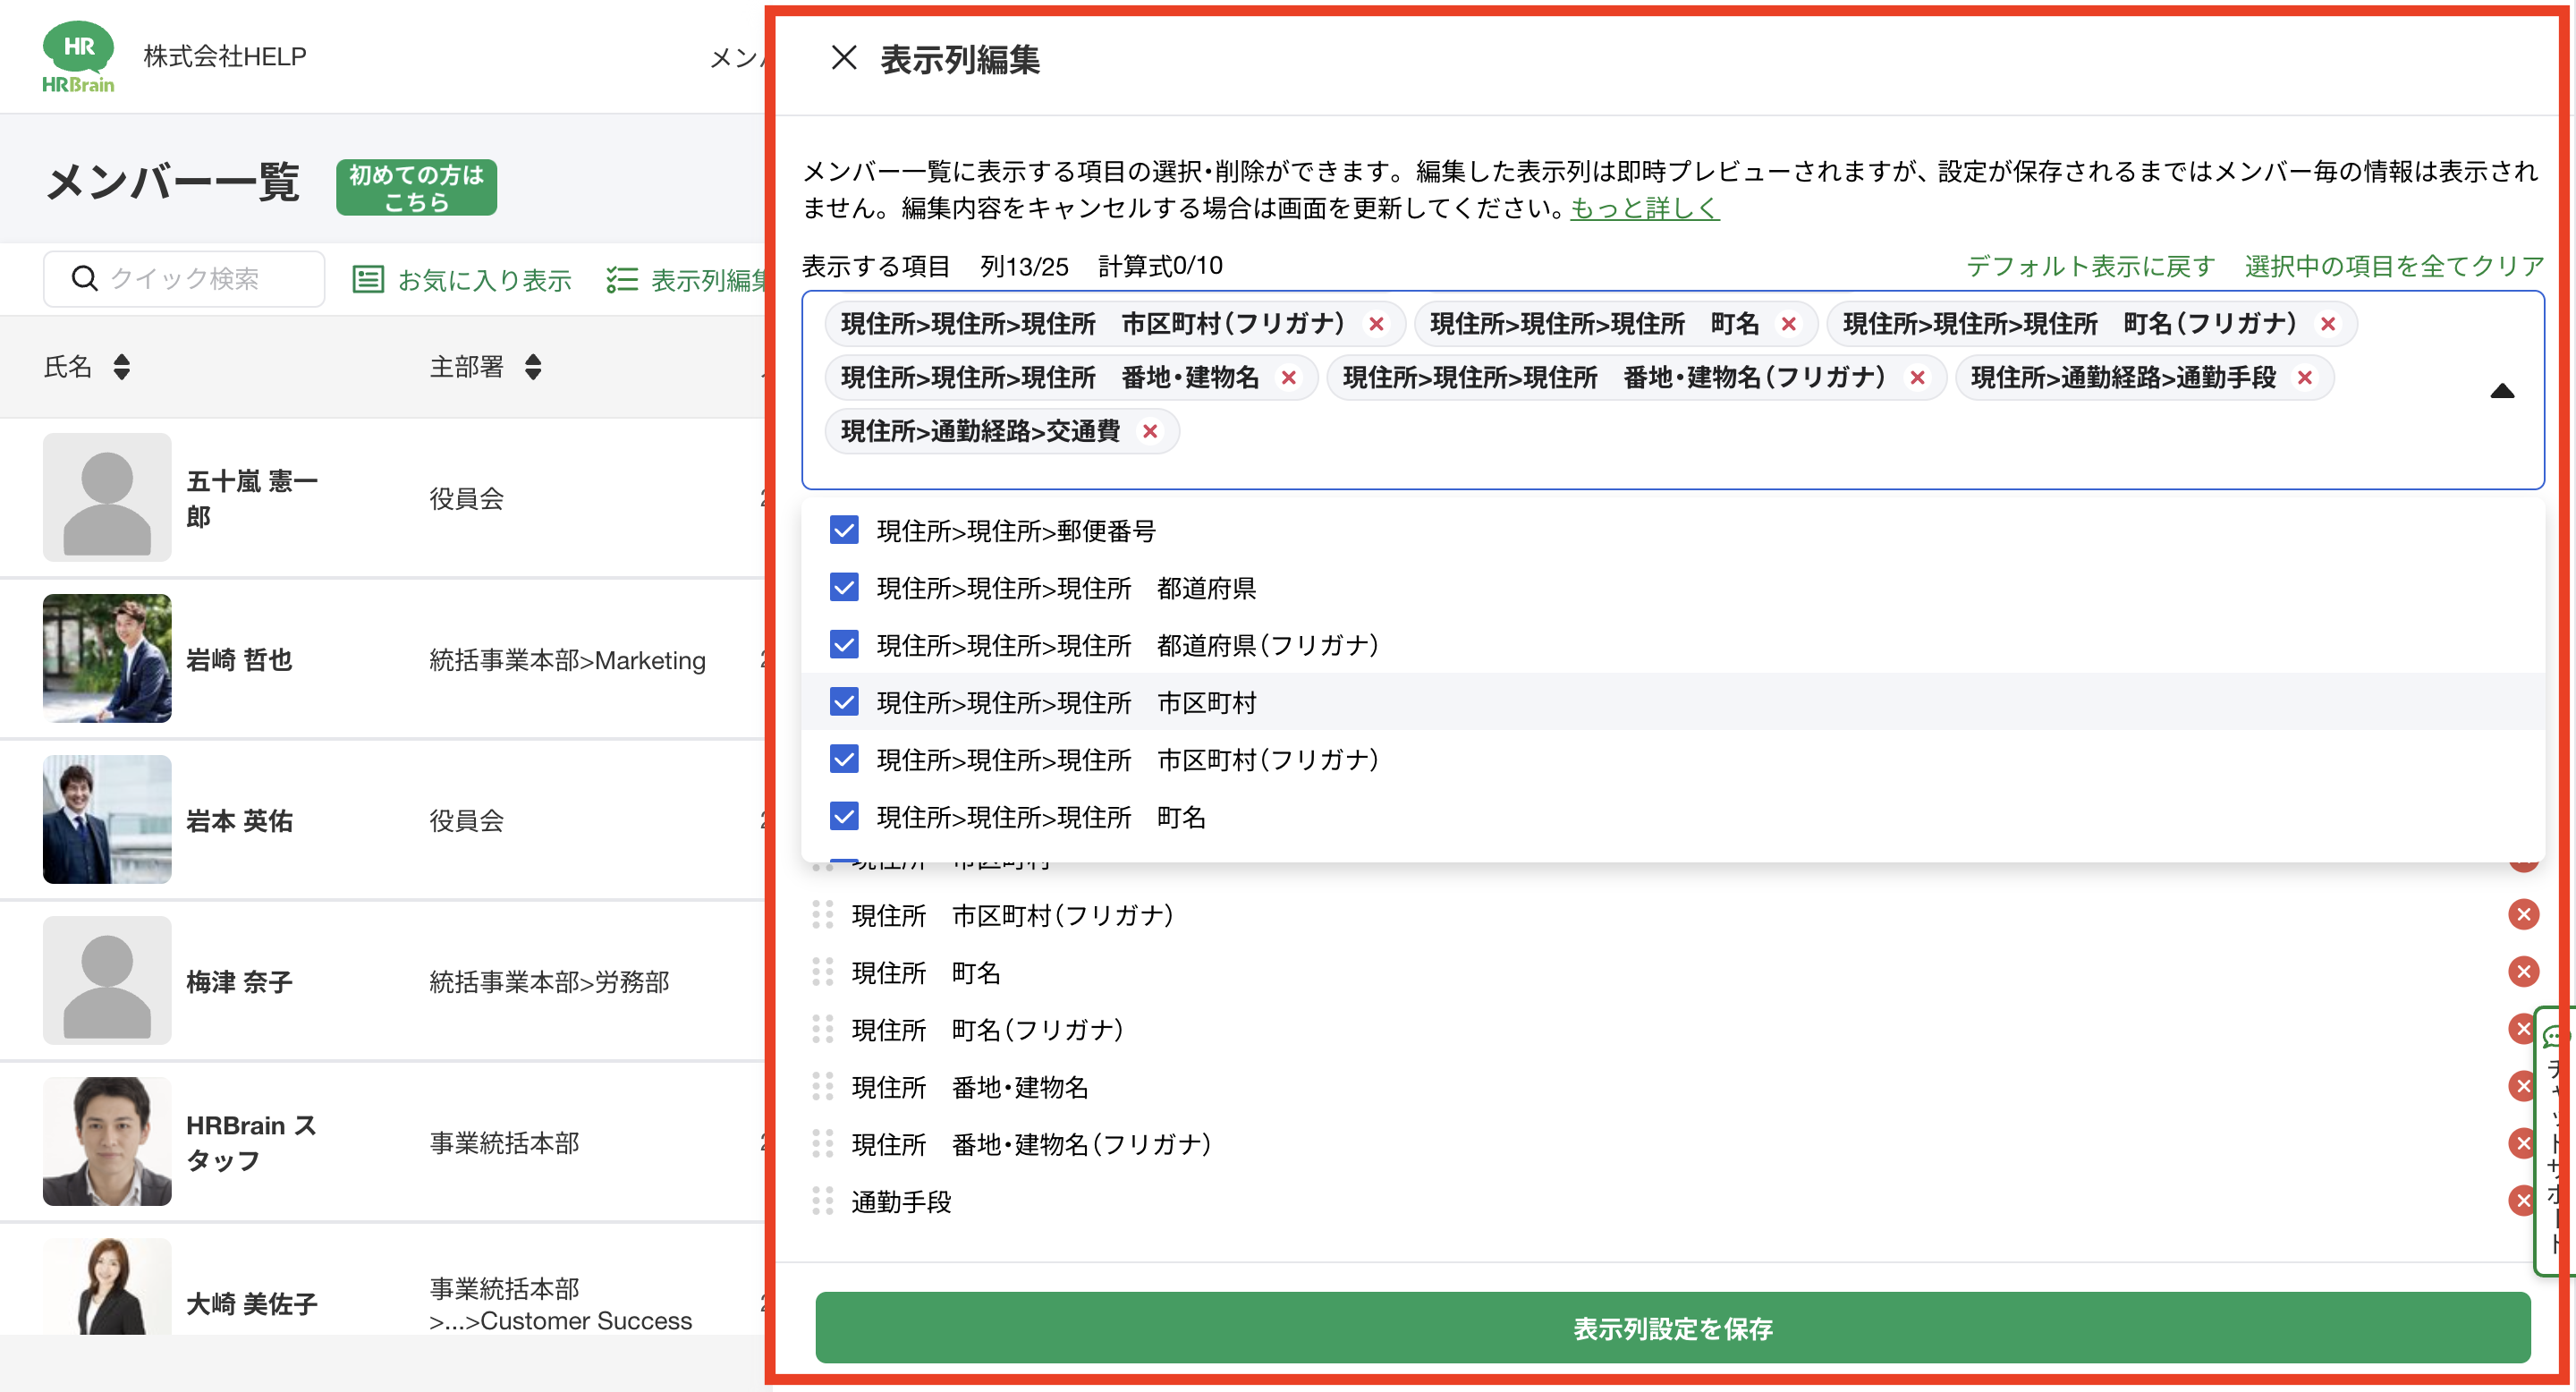Image resolution: width=2576 pixels, height=1392 pixels.
Task: Uncheck 現住所>現住所>現住所 都道府県
Action: 844,587
